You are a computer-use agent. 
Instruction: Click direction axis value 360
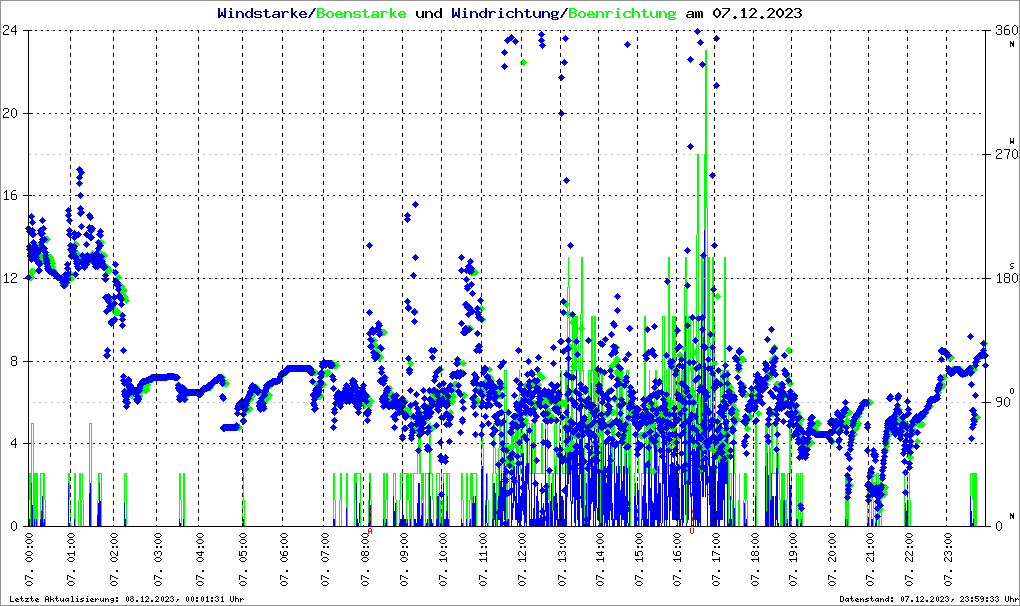[1007, 31]
